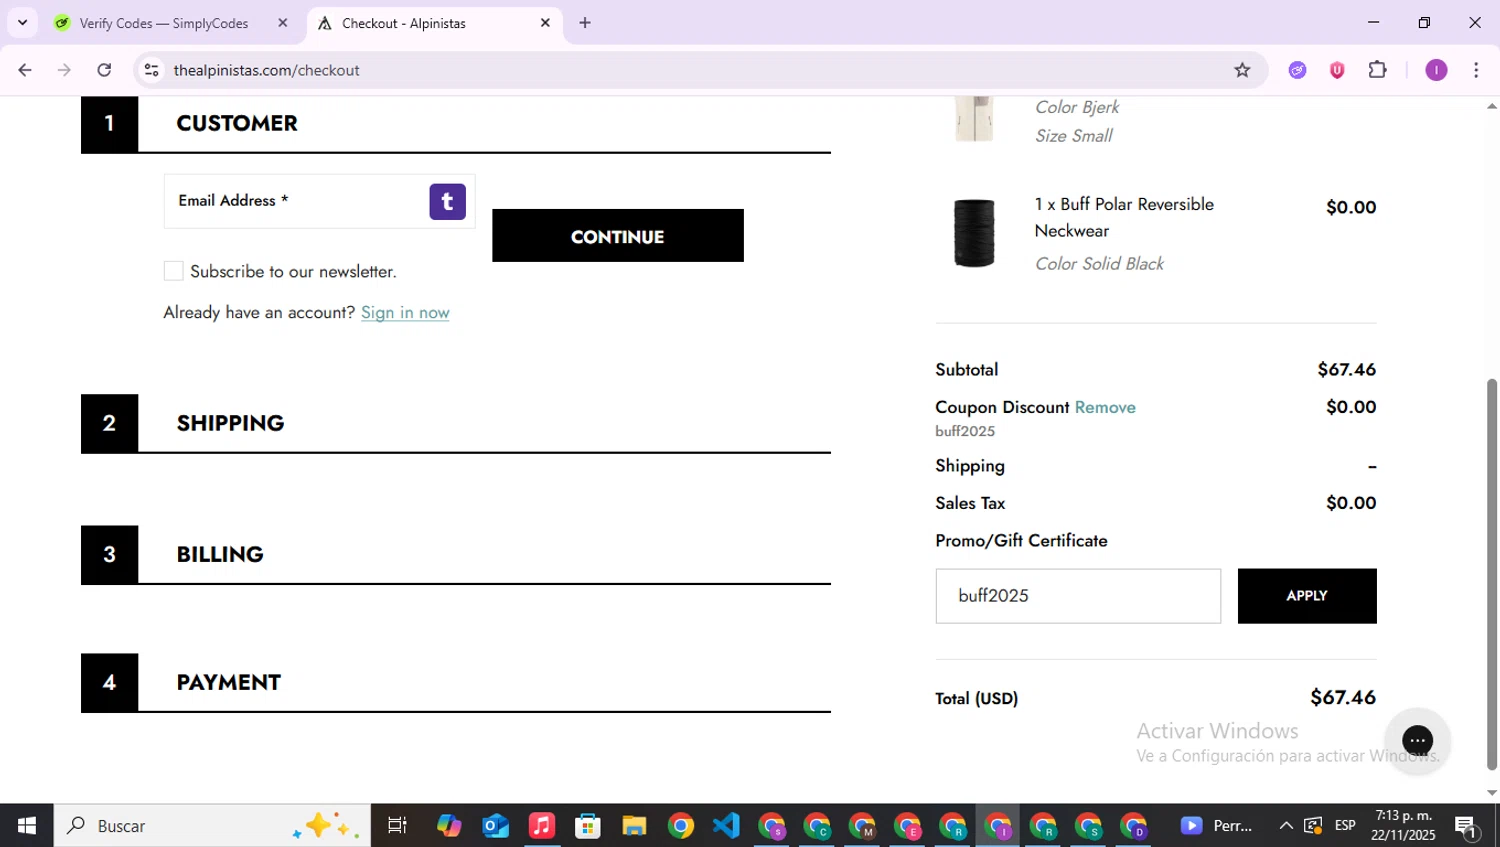Open a new browser tab

pyautogui.click(x=585, y=23)
